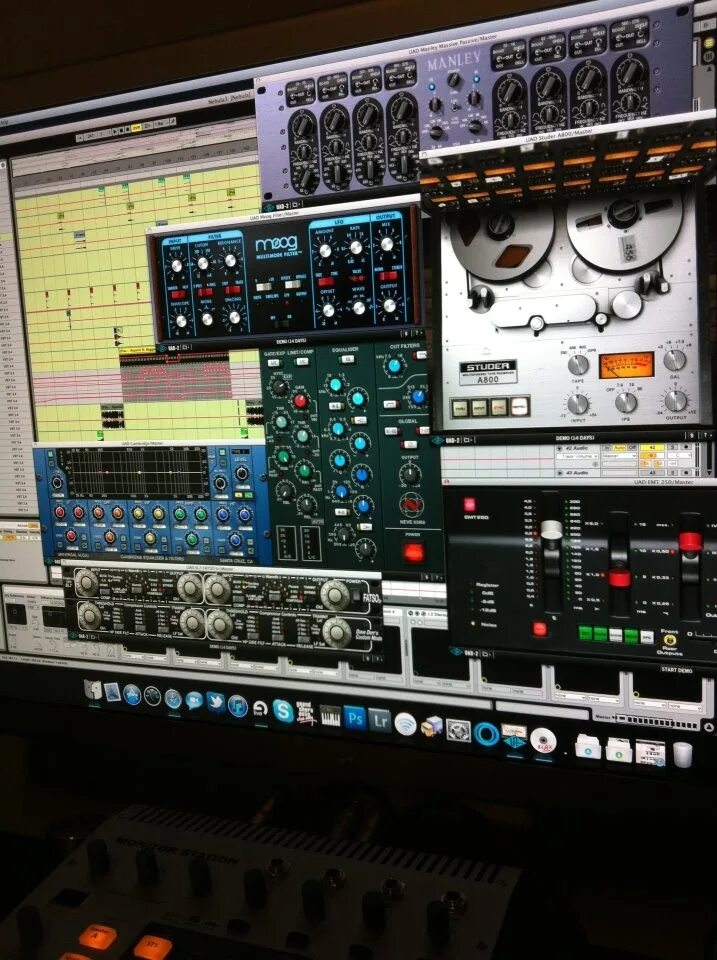Toggle the Neve equaliser in button
The image size is (717, 960).
(x=347, y=359)
